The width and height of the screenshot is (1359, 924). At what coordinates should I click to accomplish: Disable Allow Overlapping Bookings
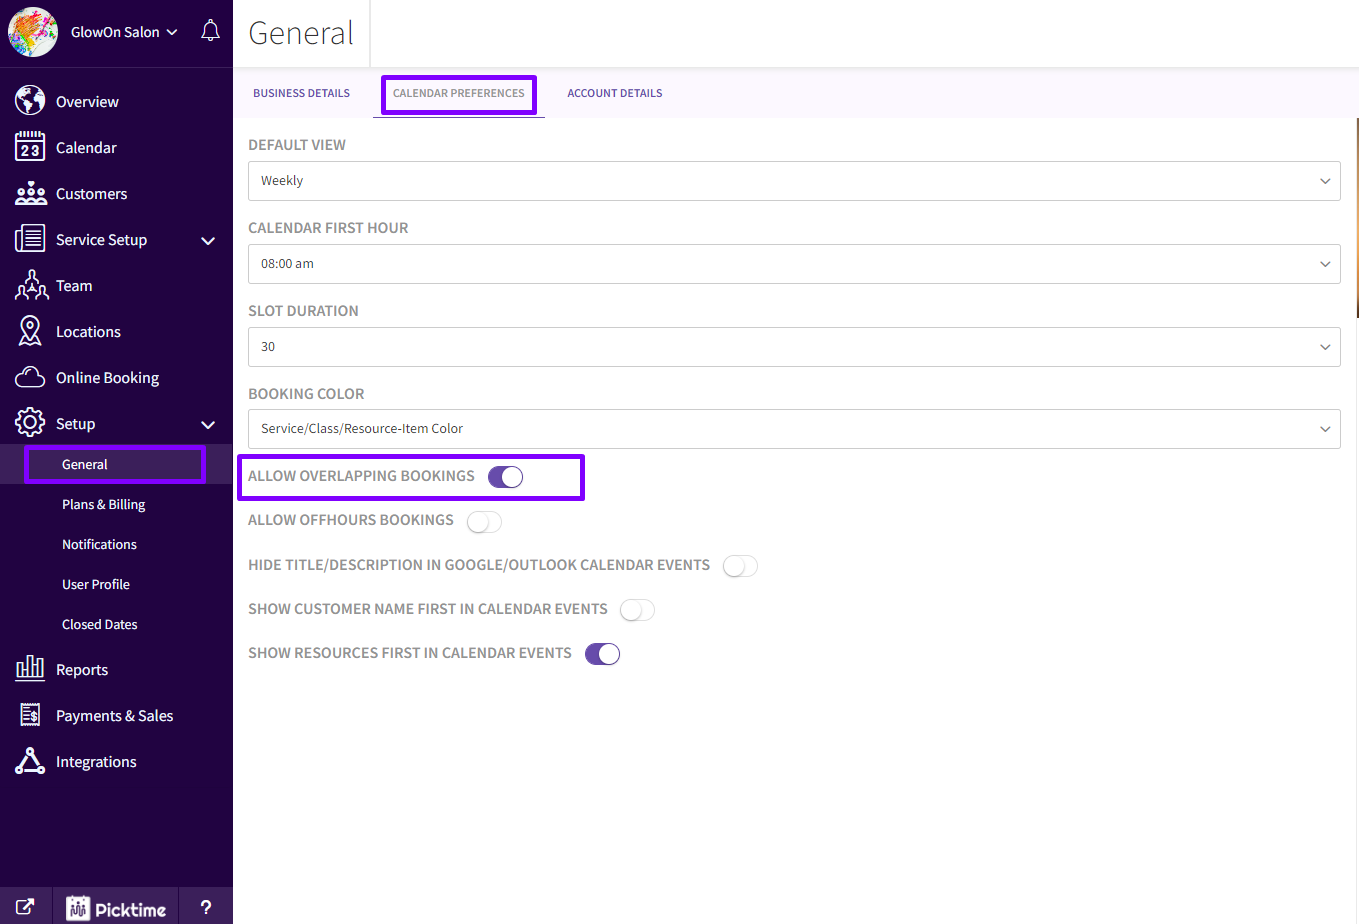tap(506, 476)
